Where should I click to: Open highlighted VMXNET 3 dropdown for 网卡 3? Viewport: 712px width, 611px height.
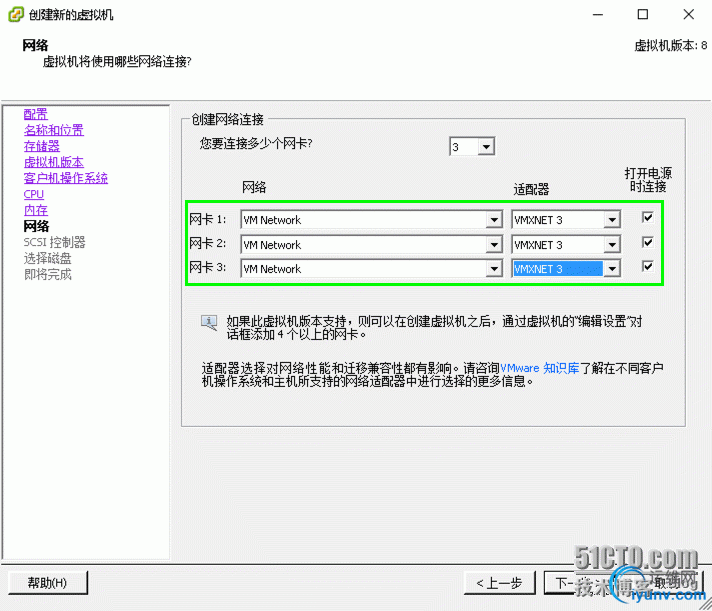pyautogui.click(x=612, y=269)
